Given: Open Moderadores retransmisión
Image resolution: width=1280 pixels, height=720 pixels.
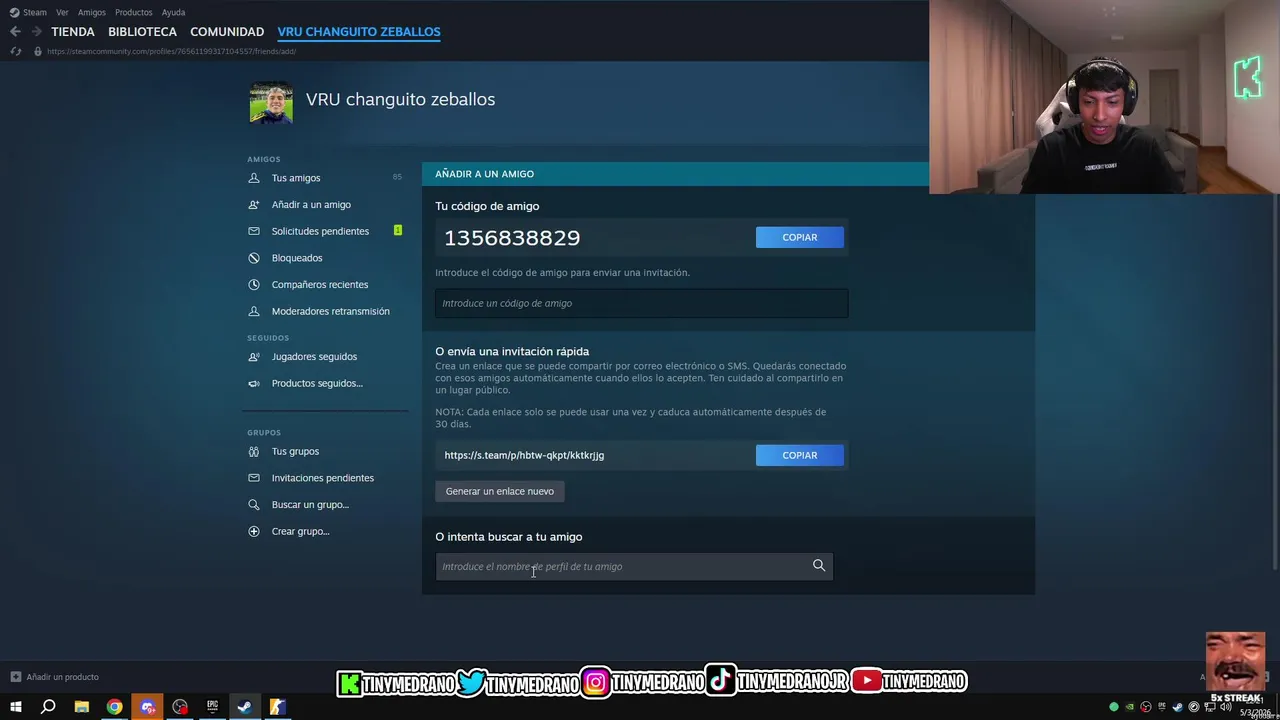Looking at the screenshot, I should (x=330, y=311).
